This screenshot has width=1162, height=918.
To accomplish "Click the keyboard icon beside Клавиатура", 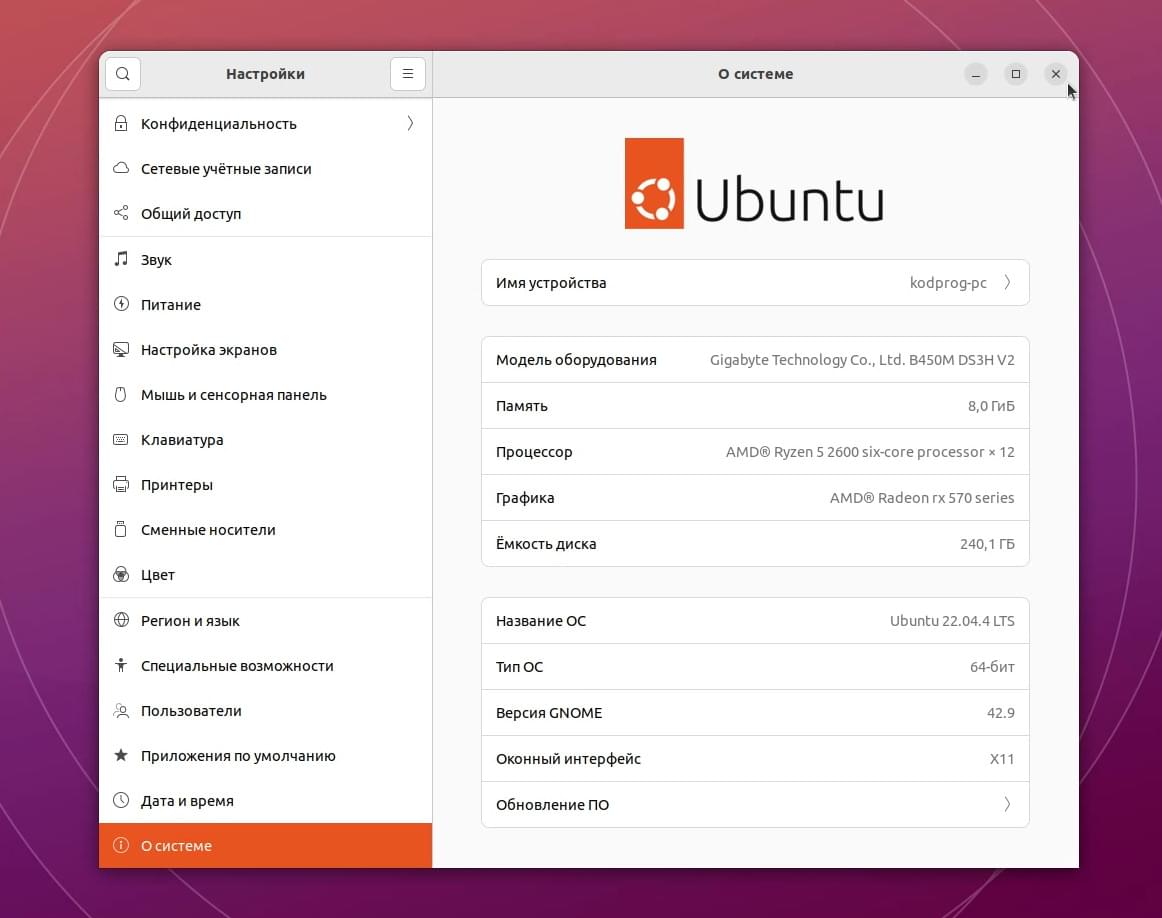I will [x=121, y=439].
